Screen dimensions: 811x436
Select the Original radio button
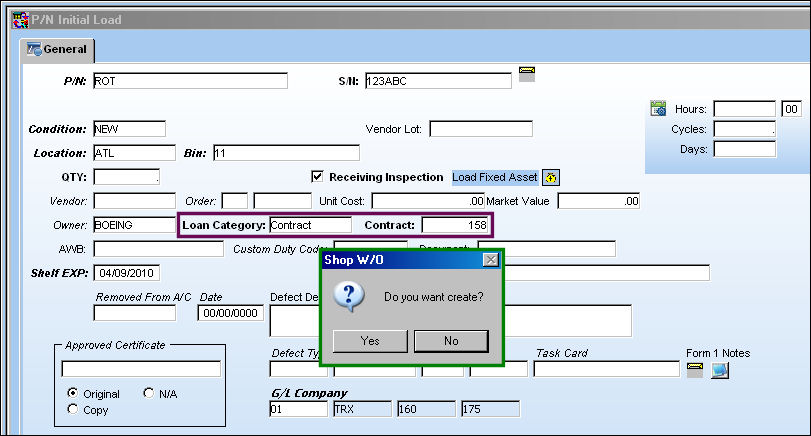73,393
